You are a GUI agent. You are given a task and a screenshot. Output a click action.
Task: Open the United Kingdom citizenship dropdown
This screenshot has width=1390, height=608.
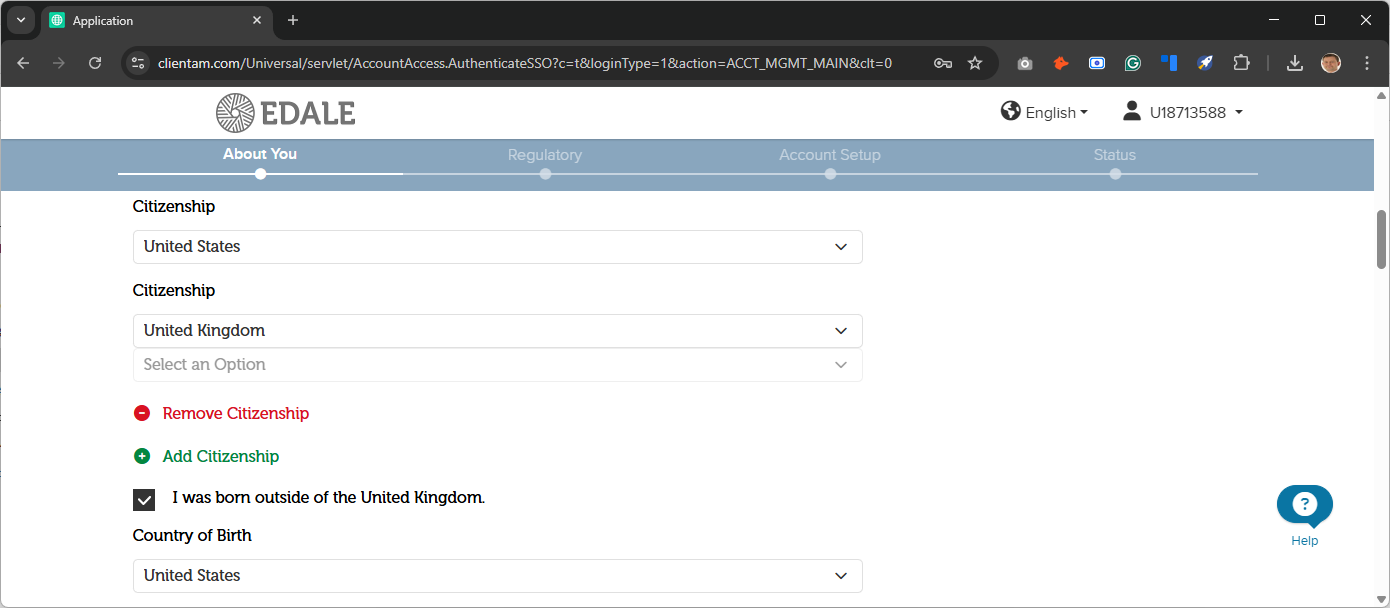coord(497,331)
